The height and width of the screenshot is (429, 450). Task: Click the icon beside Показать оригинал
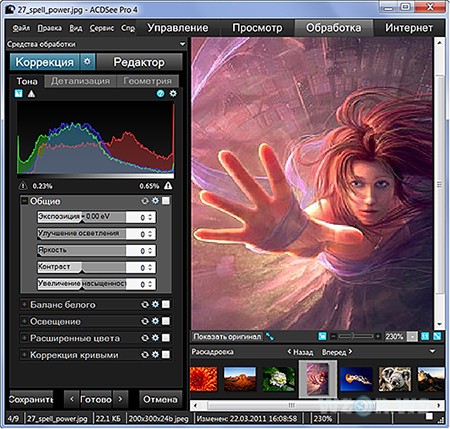click(270, 337)
